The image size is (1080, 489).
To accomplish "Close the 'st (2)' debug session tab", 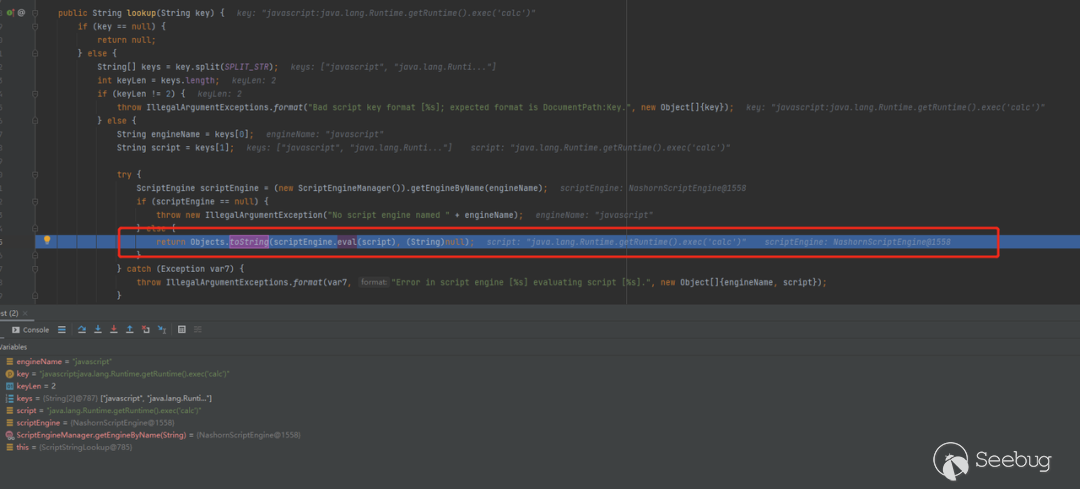I will [25, 314].
